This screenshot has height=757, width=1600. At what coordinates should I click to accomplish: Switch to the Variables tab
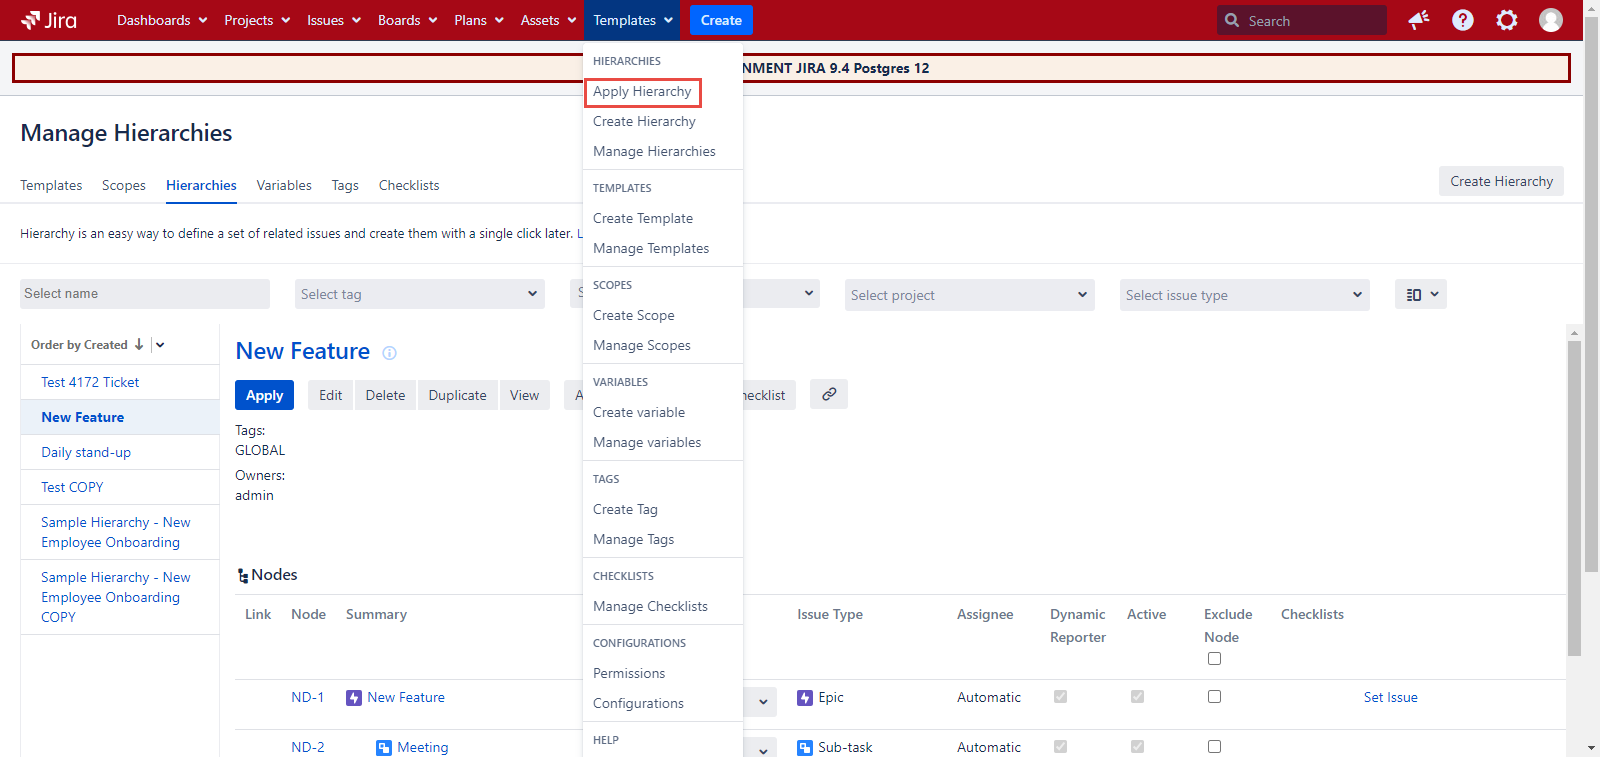point(284,186)
